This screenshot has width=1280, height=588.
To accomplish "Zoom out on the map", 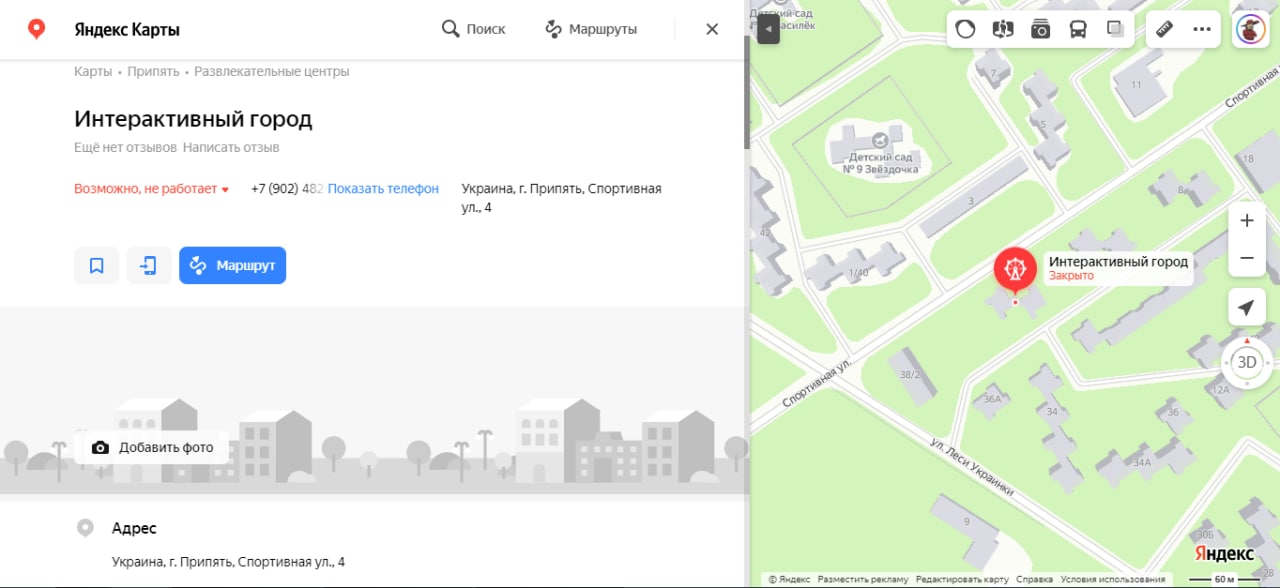I will click(1247, 258).
